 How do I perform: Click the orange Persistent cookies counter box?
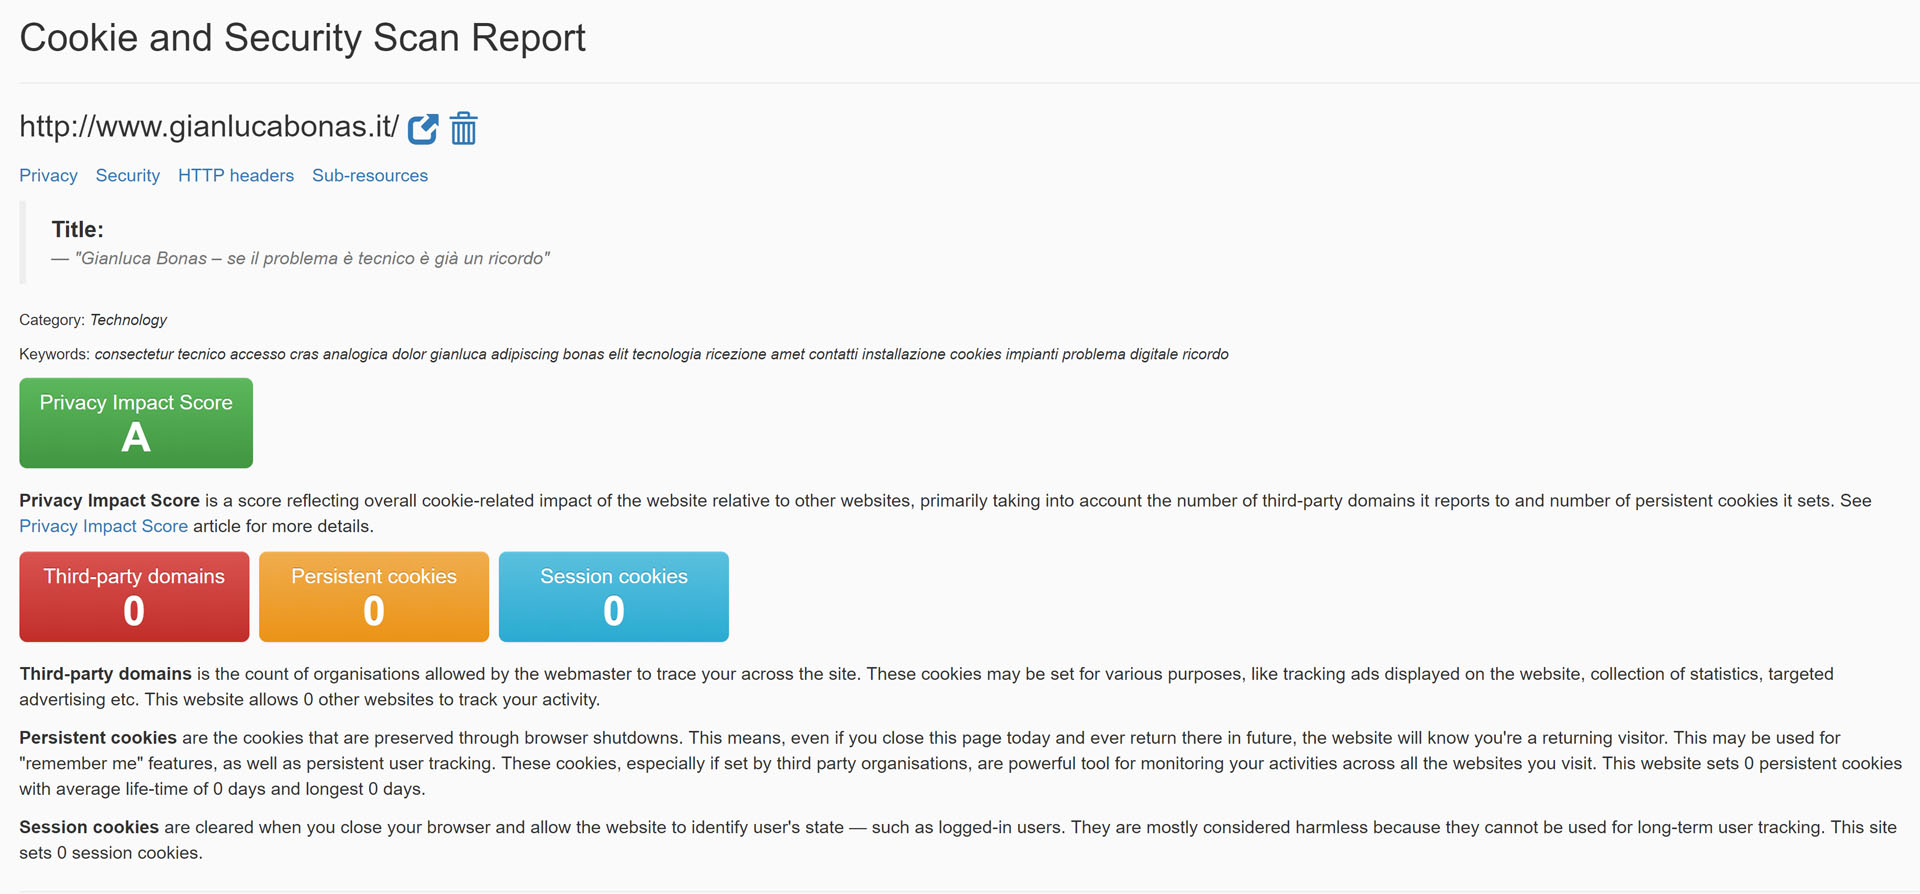pyautogui.click(x=374, y=597)
